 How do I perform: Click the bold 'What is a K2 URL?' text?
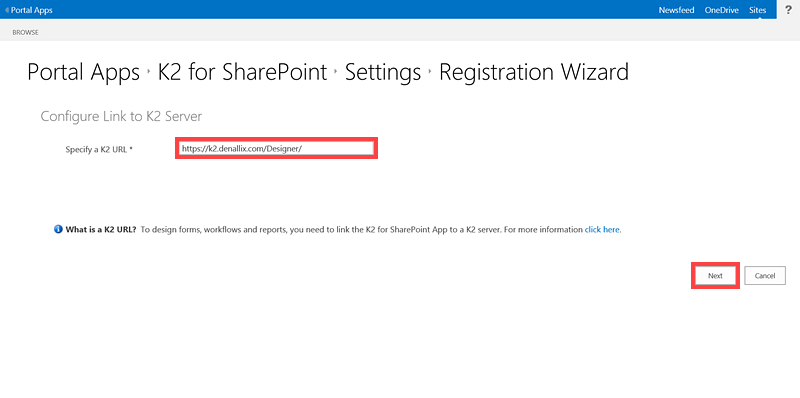[x=101, y=230]
